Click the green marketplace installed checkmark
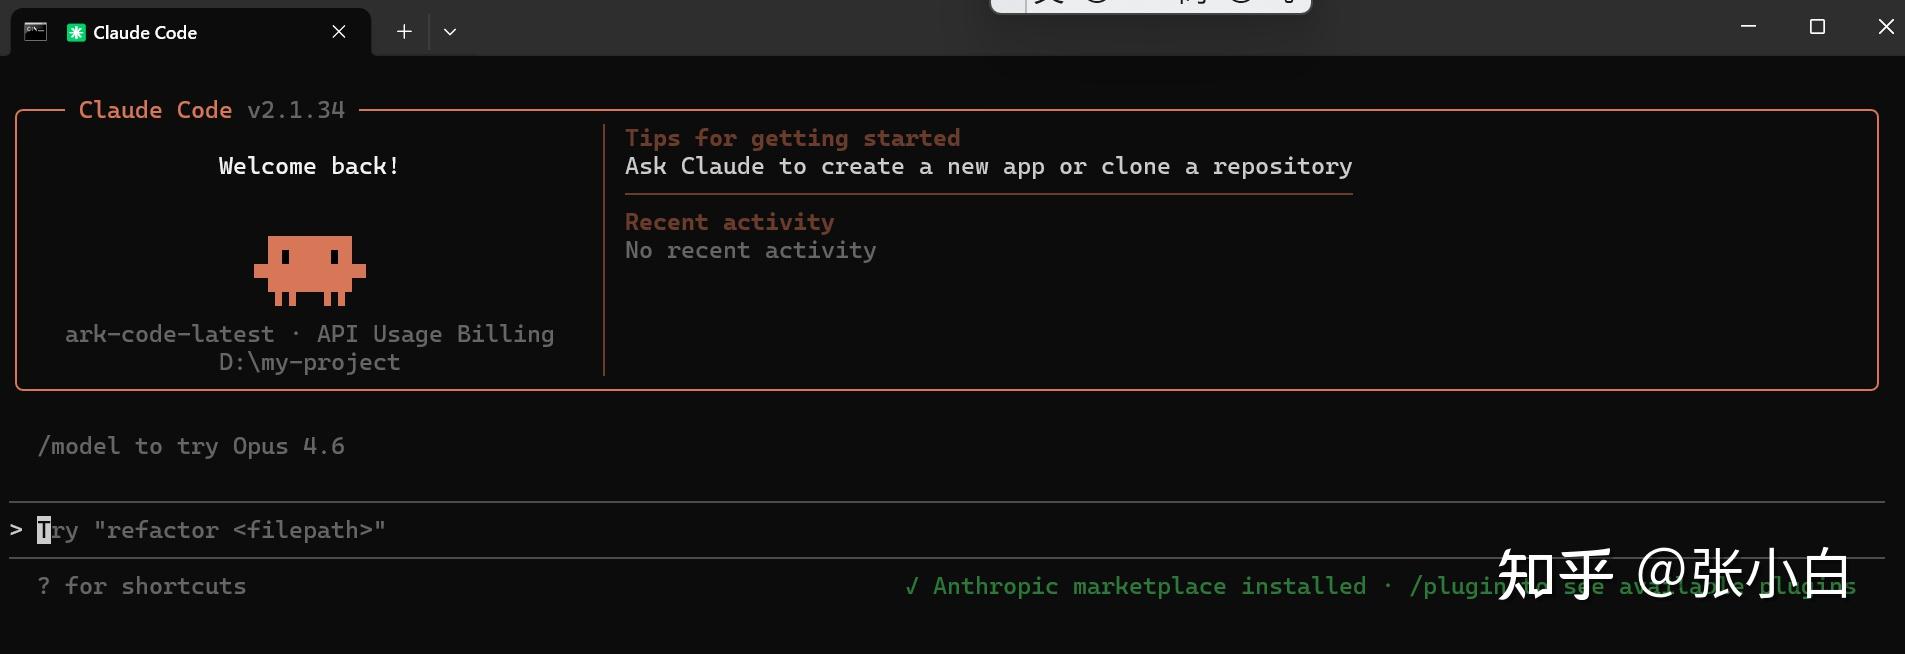Viewport: 1905px width, 654px height. point(912,586)
